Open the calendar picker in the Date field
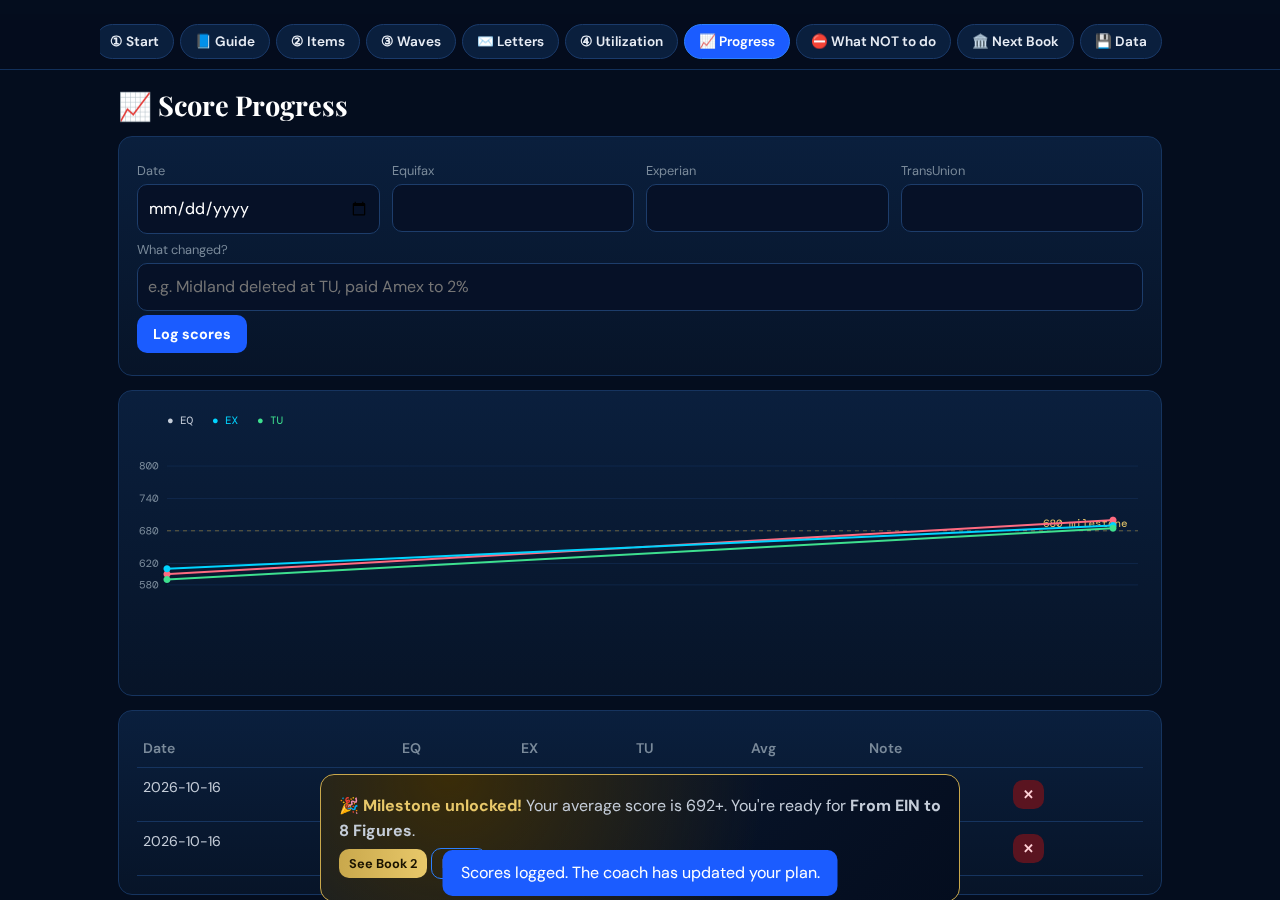This screenshot has width=1280, height=900. (x=359, y=209)
